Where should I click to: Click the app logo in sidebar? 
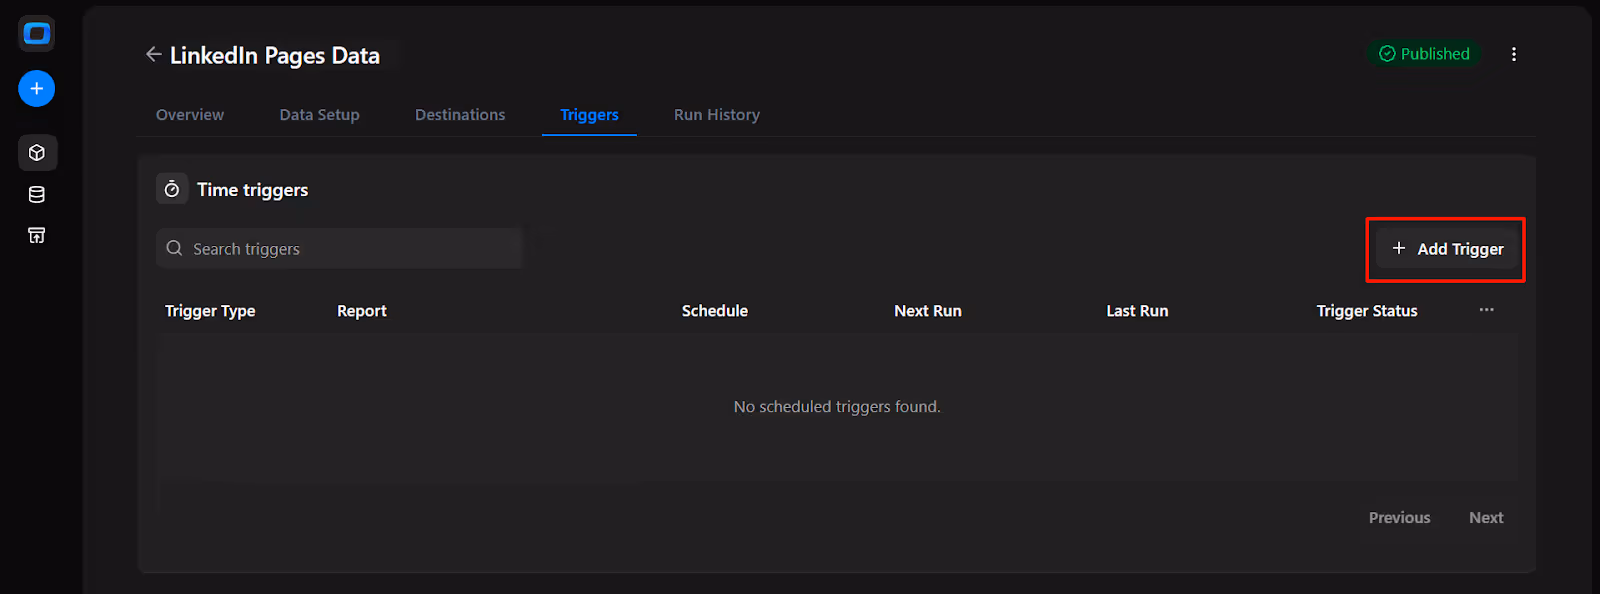[37, 34]
